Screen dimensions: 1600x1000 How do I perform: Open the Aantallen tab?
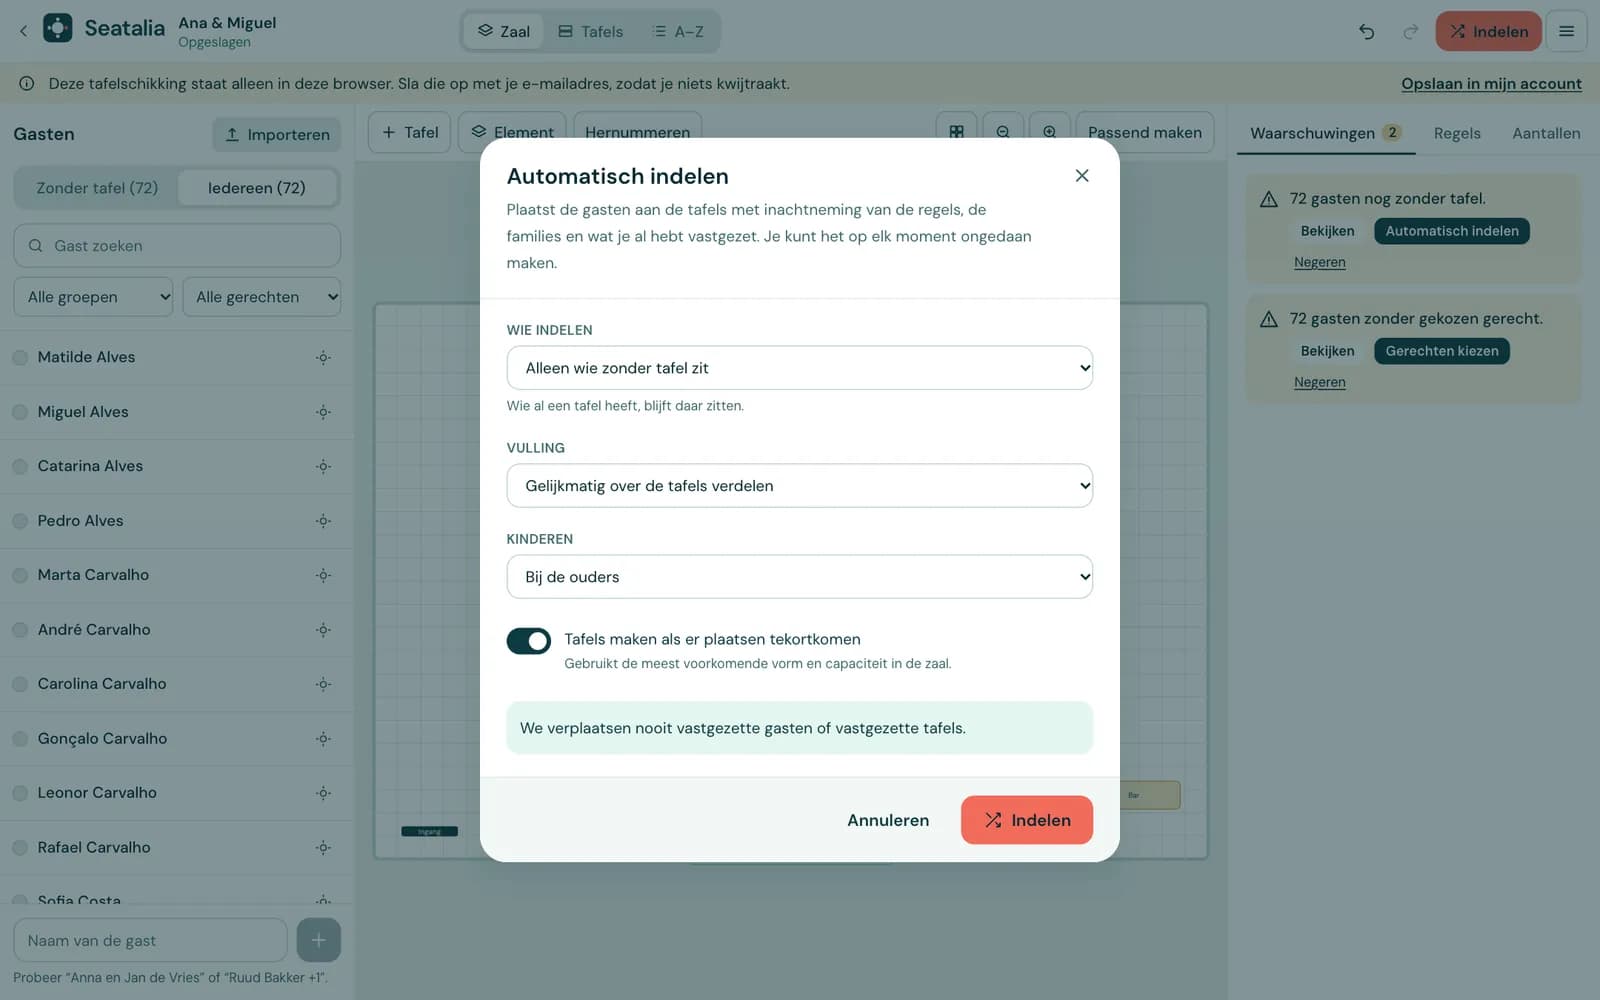point(1546,133)
